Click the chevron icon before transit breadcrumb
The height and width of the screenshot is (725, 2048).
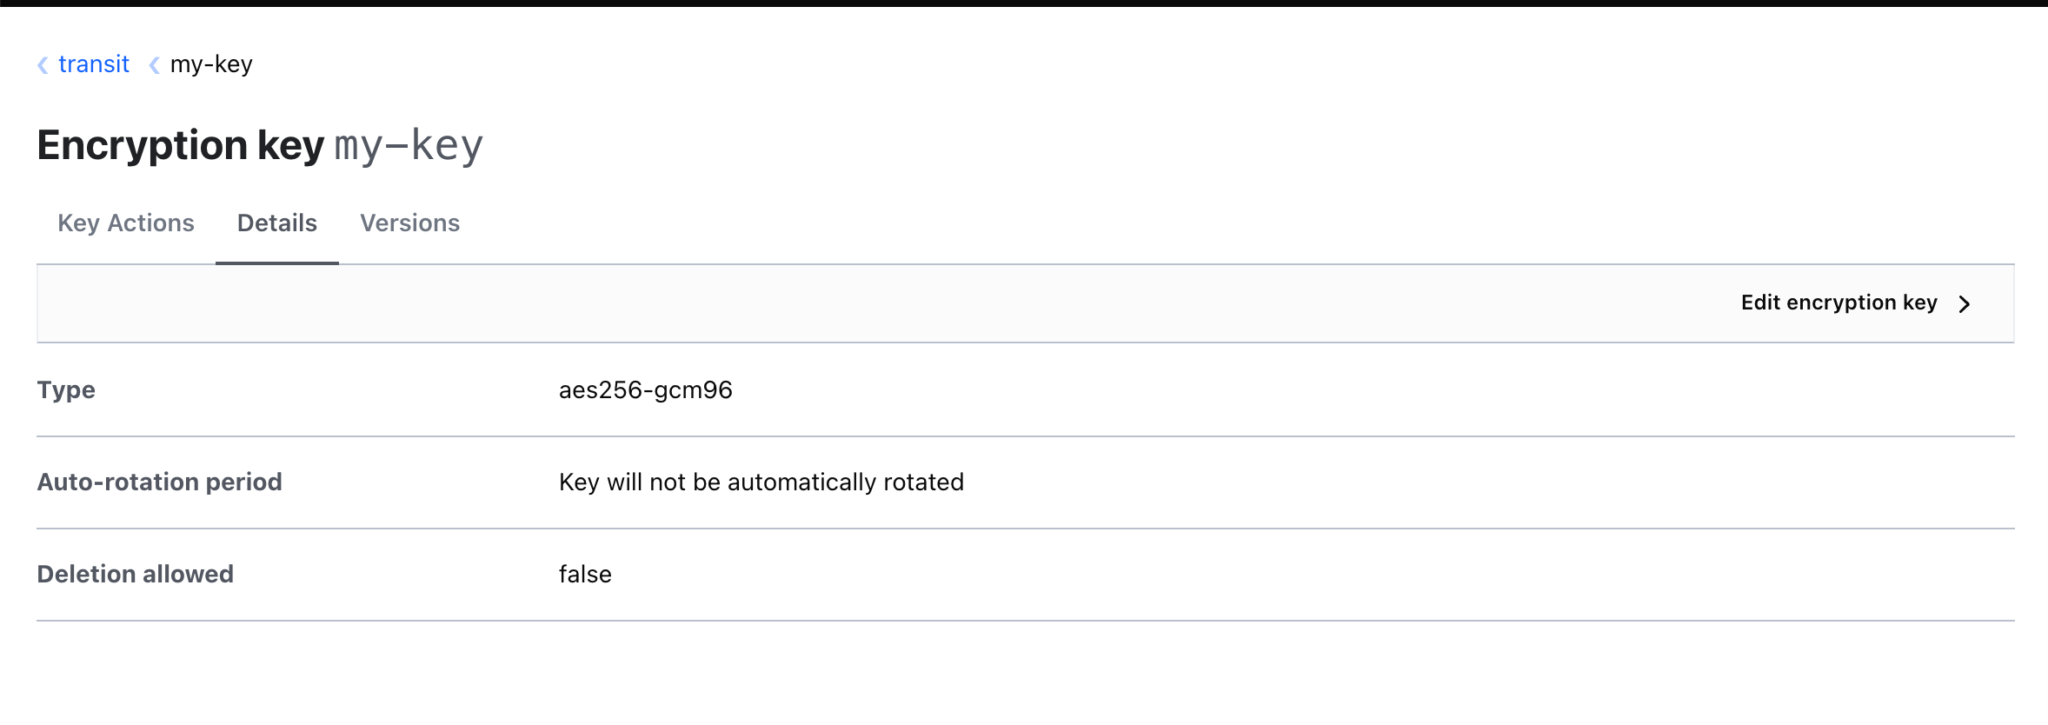(42, 64)
